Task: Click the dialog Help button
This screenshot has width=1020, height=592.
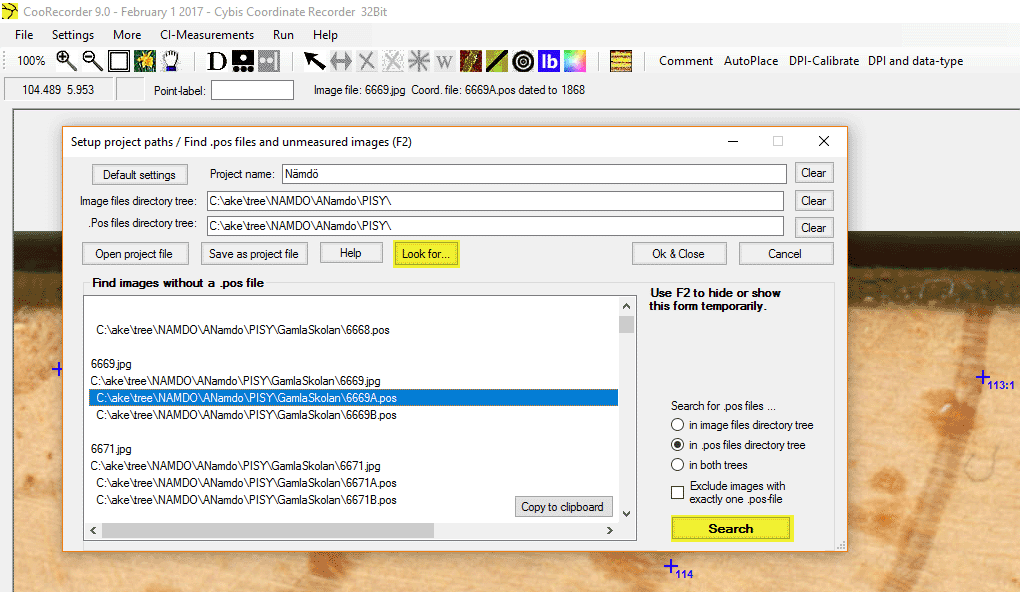Action: pos(351,253)
